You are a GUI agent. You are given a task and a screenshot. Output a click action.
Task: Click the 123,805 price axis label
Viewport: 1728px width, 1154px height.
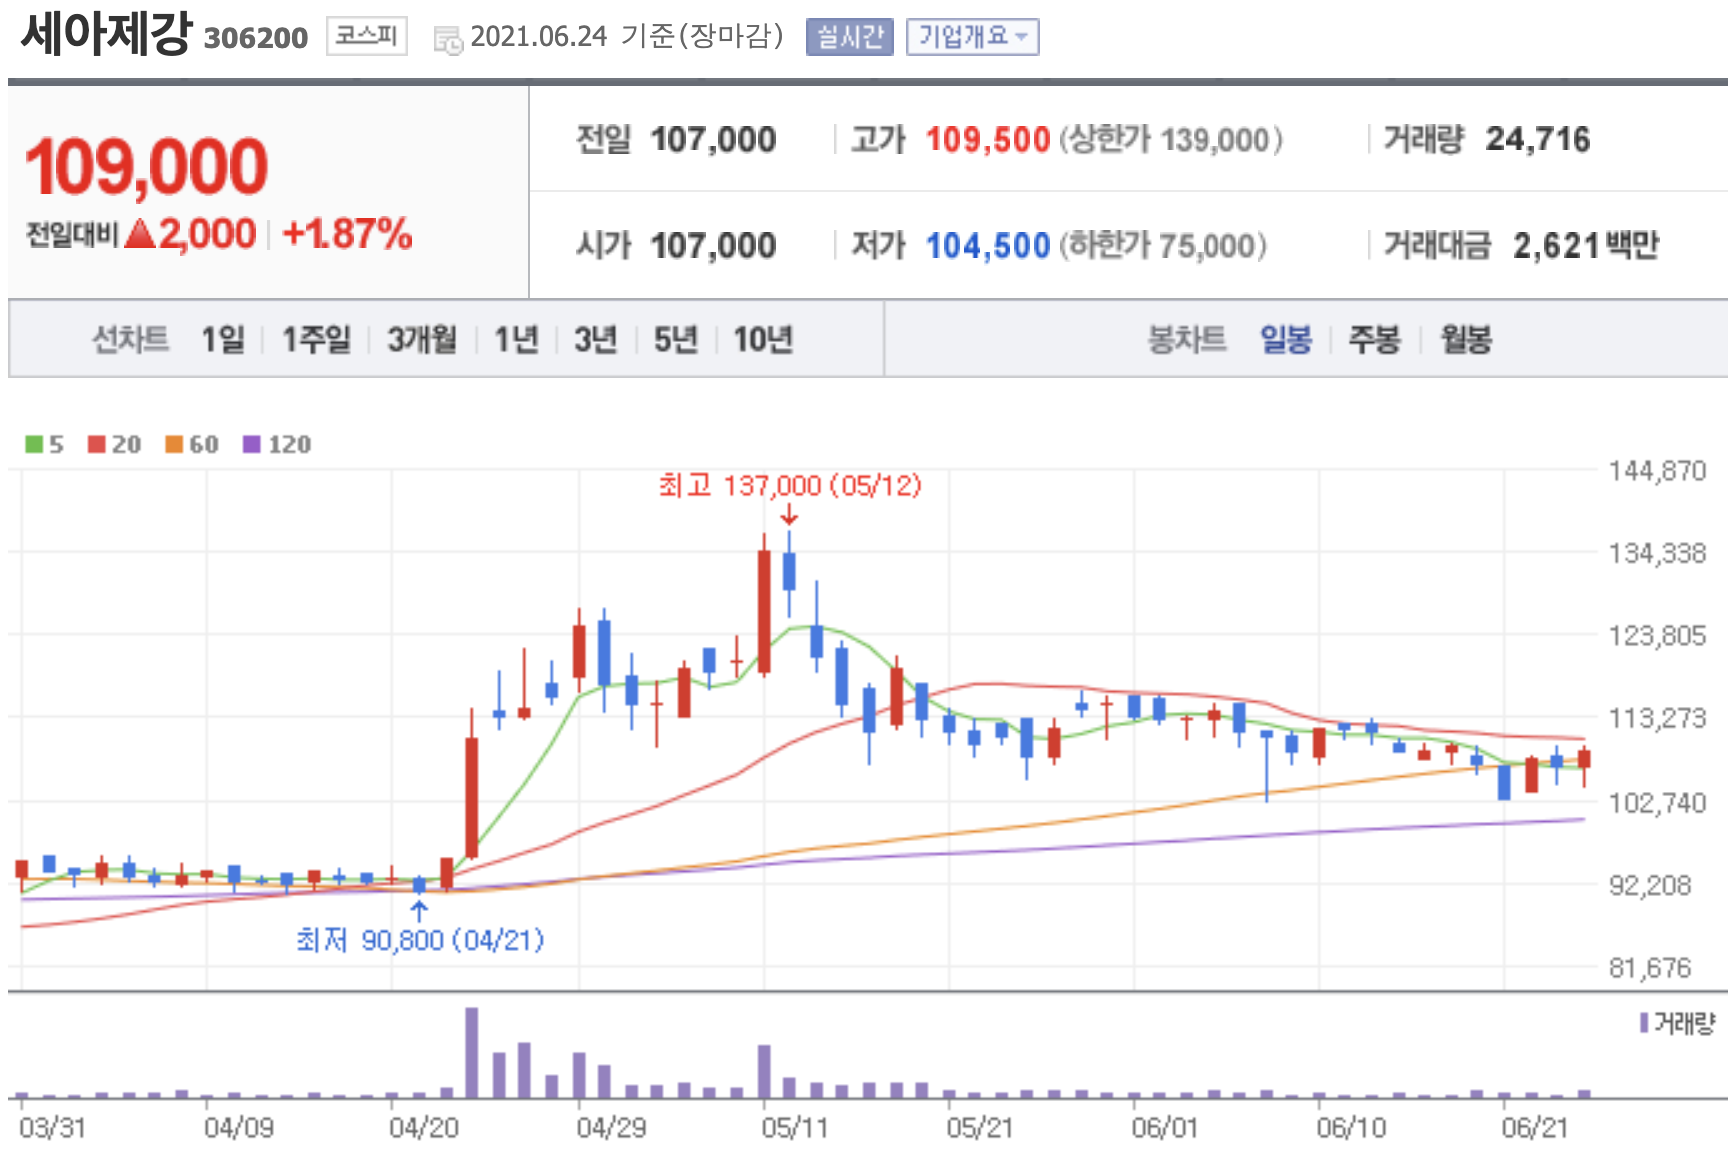(x=1657, y=635)
